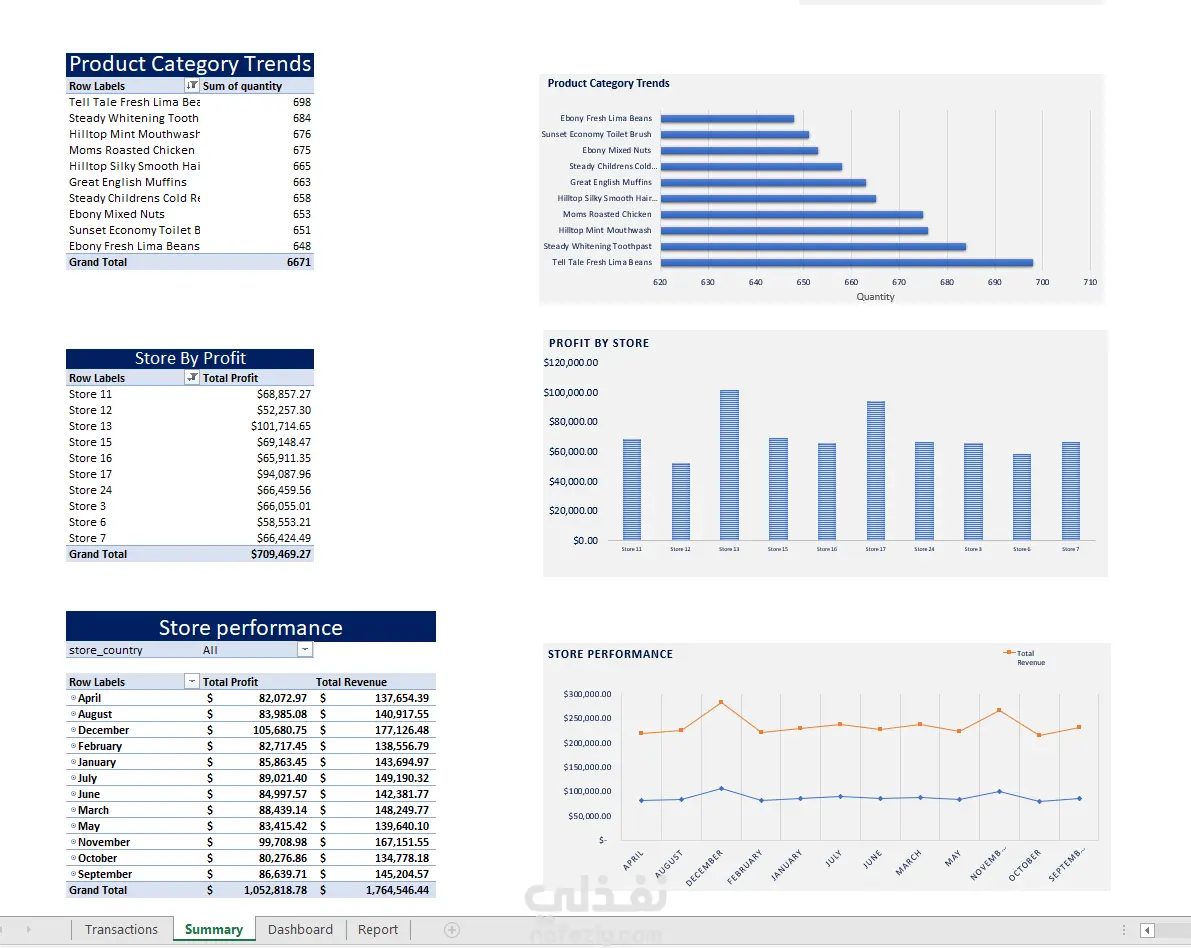
Task: Switch to the Transactions sheet tab
Action: (x=122, y=930)
